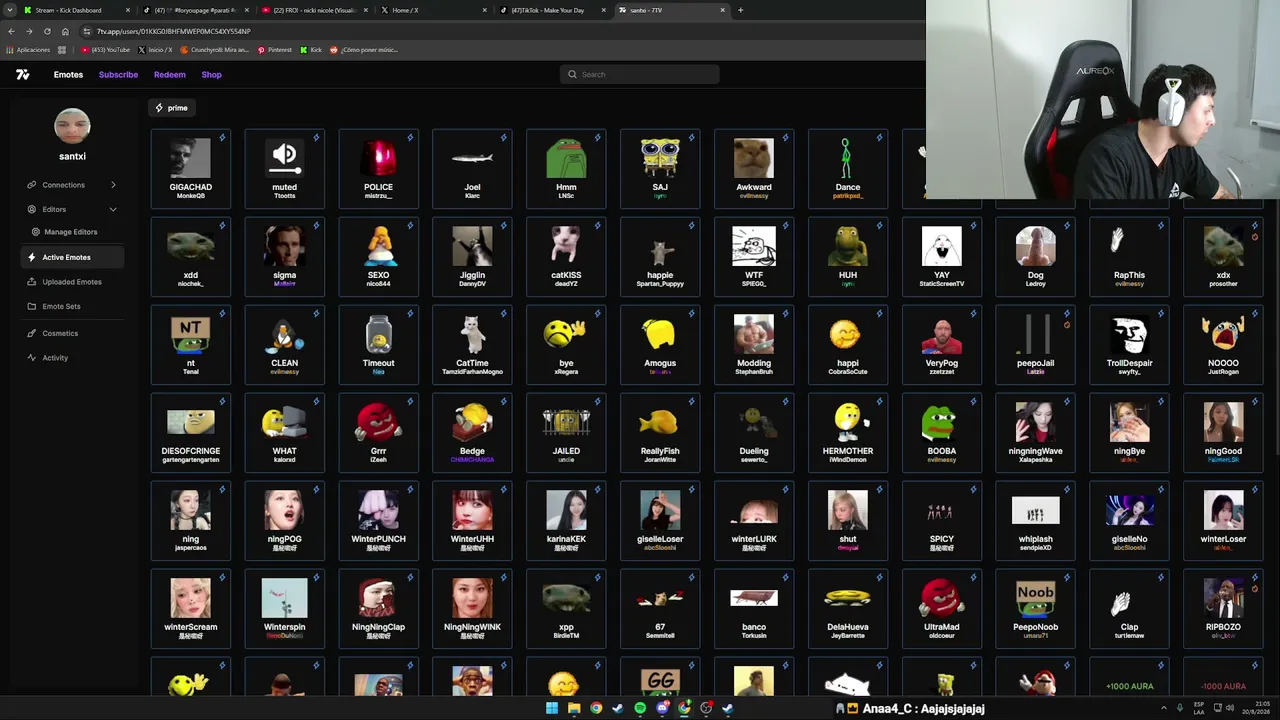Open the Joel emote card
The image size is (1280, 720).
click(x=472, y=168)
